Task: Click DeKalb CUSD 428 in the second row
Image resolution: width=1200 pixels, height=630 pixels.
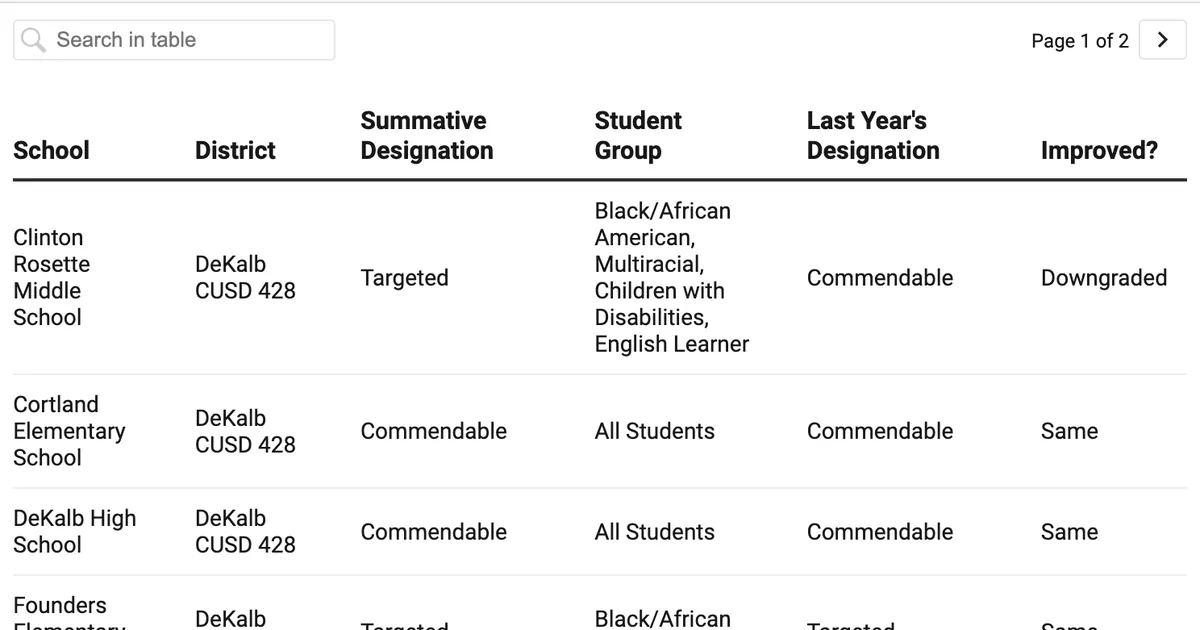Action: coord(245,431)
